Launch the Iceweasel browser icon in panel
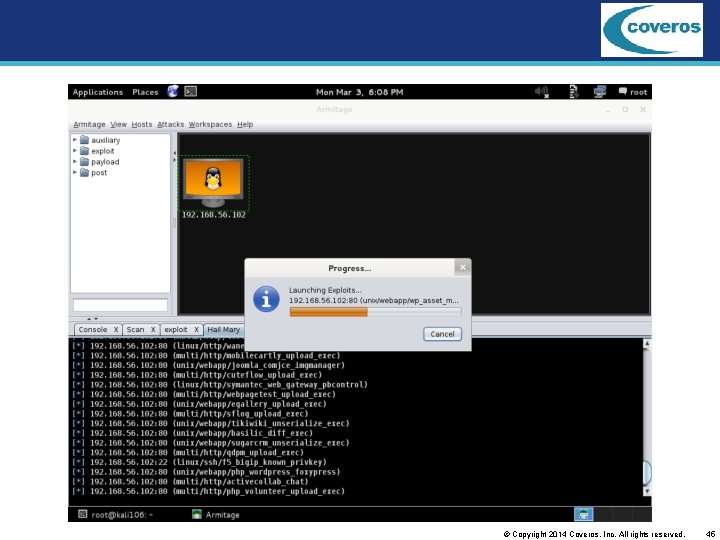The image size is (720, 540). pos(173,91)
